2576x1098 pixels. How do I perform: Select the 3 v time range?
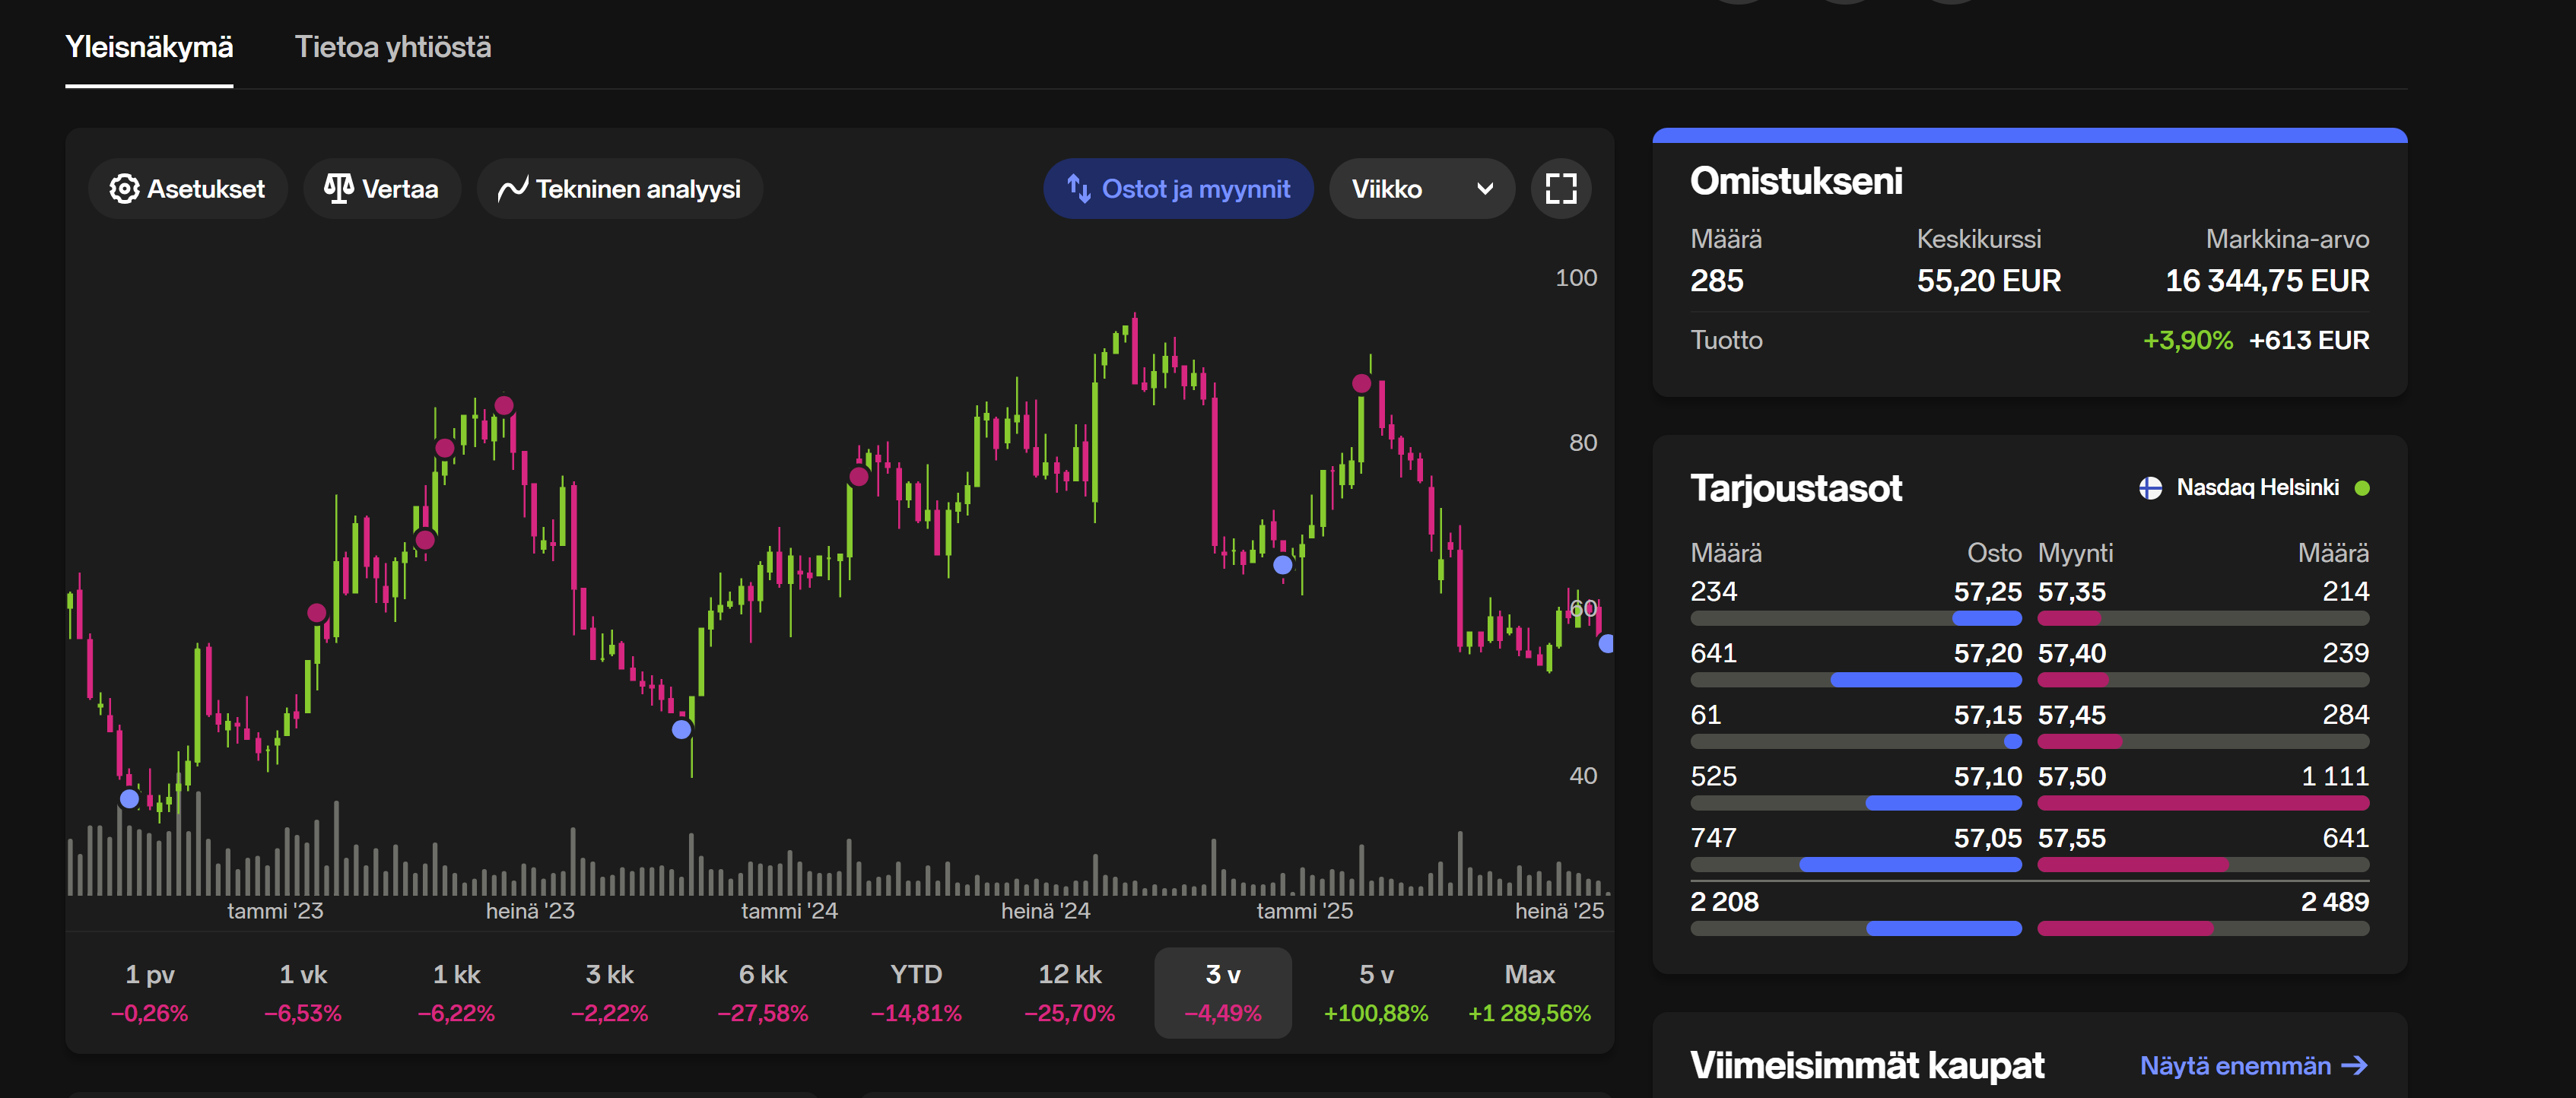tap(1222, 992)
